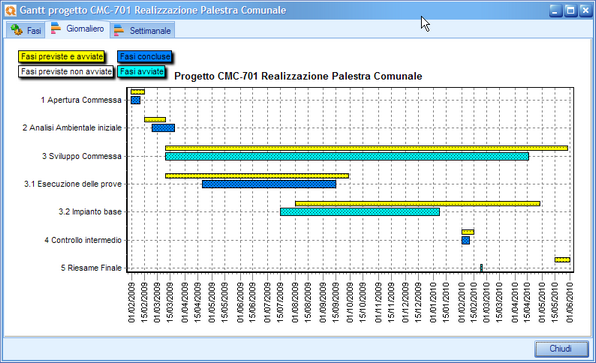Switch to the Fasi tab

[25, 30]
